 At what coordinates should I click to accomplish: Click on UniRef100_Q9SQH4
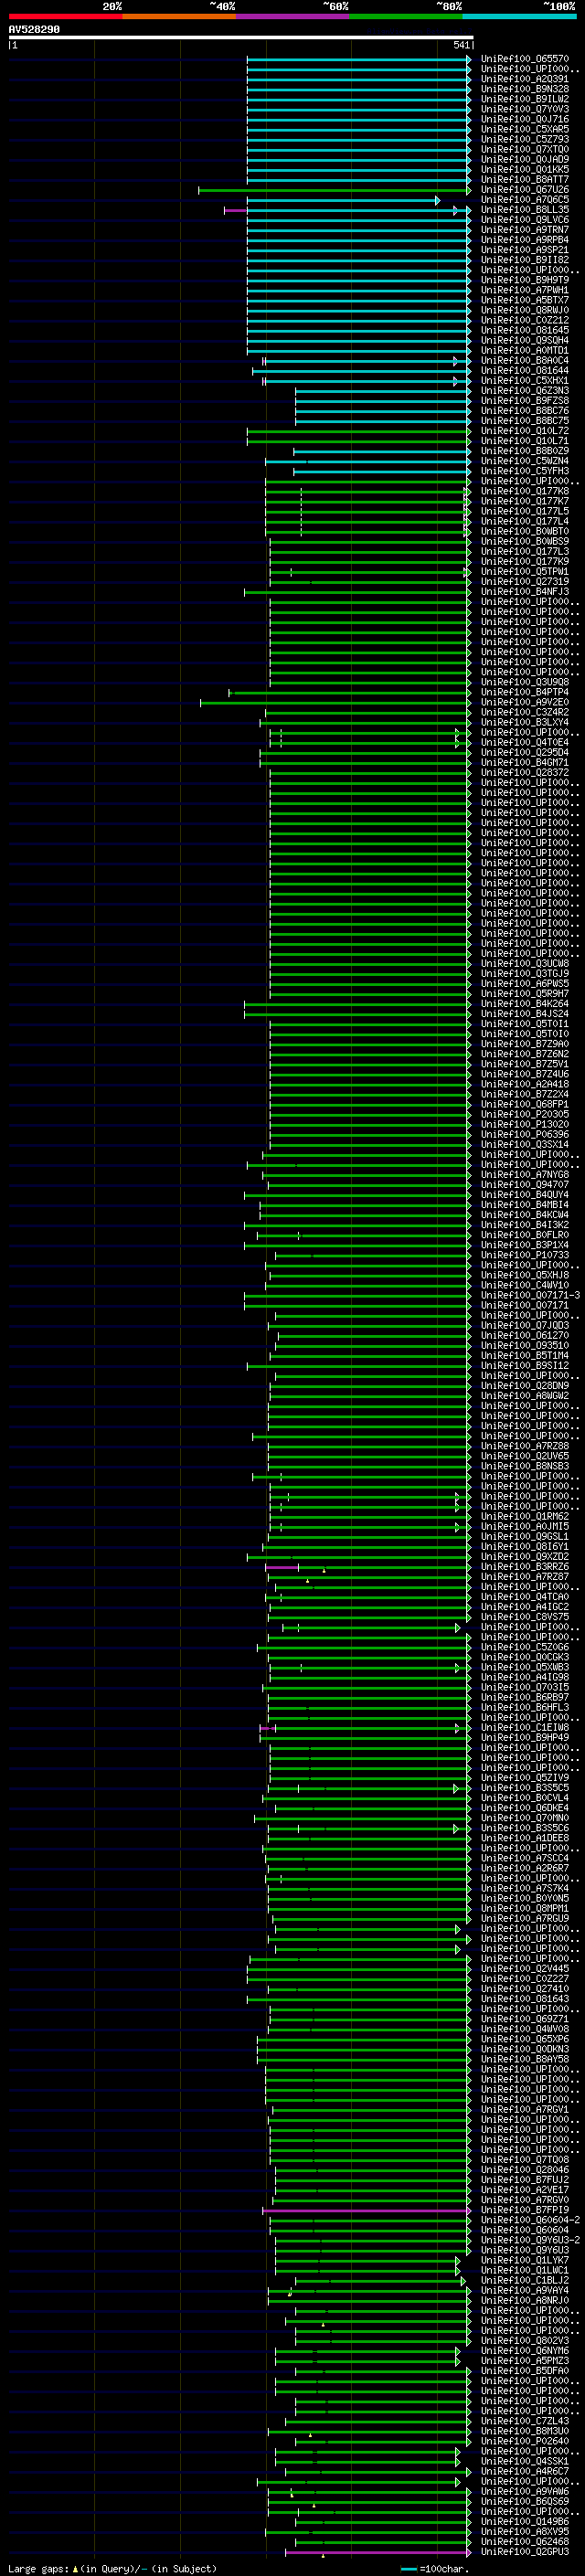pyautogui.click(x=525, y=340)
